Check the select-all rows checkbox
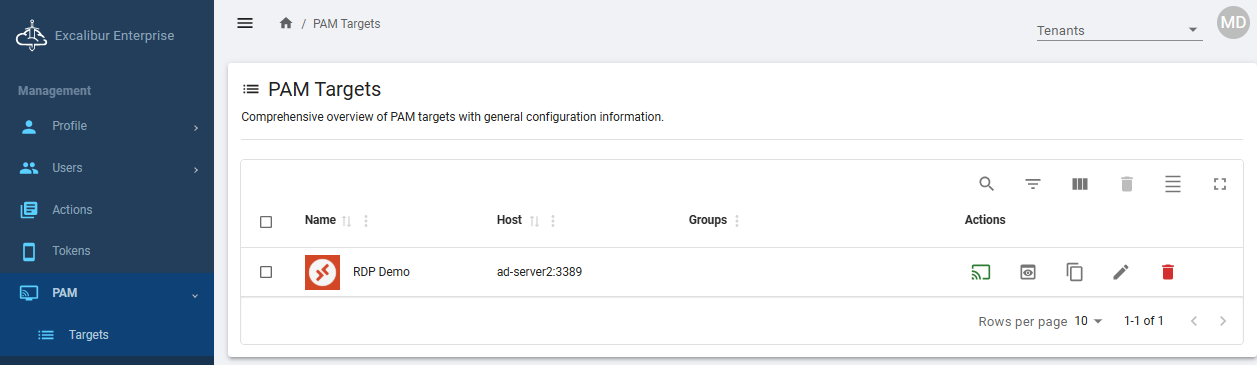This screenshot has width=1257, height=365. coord(266,222)
